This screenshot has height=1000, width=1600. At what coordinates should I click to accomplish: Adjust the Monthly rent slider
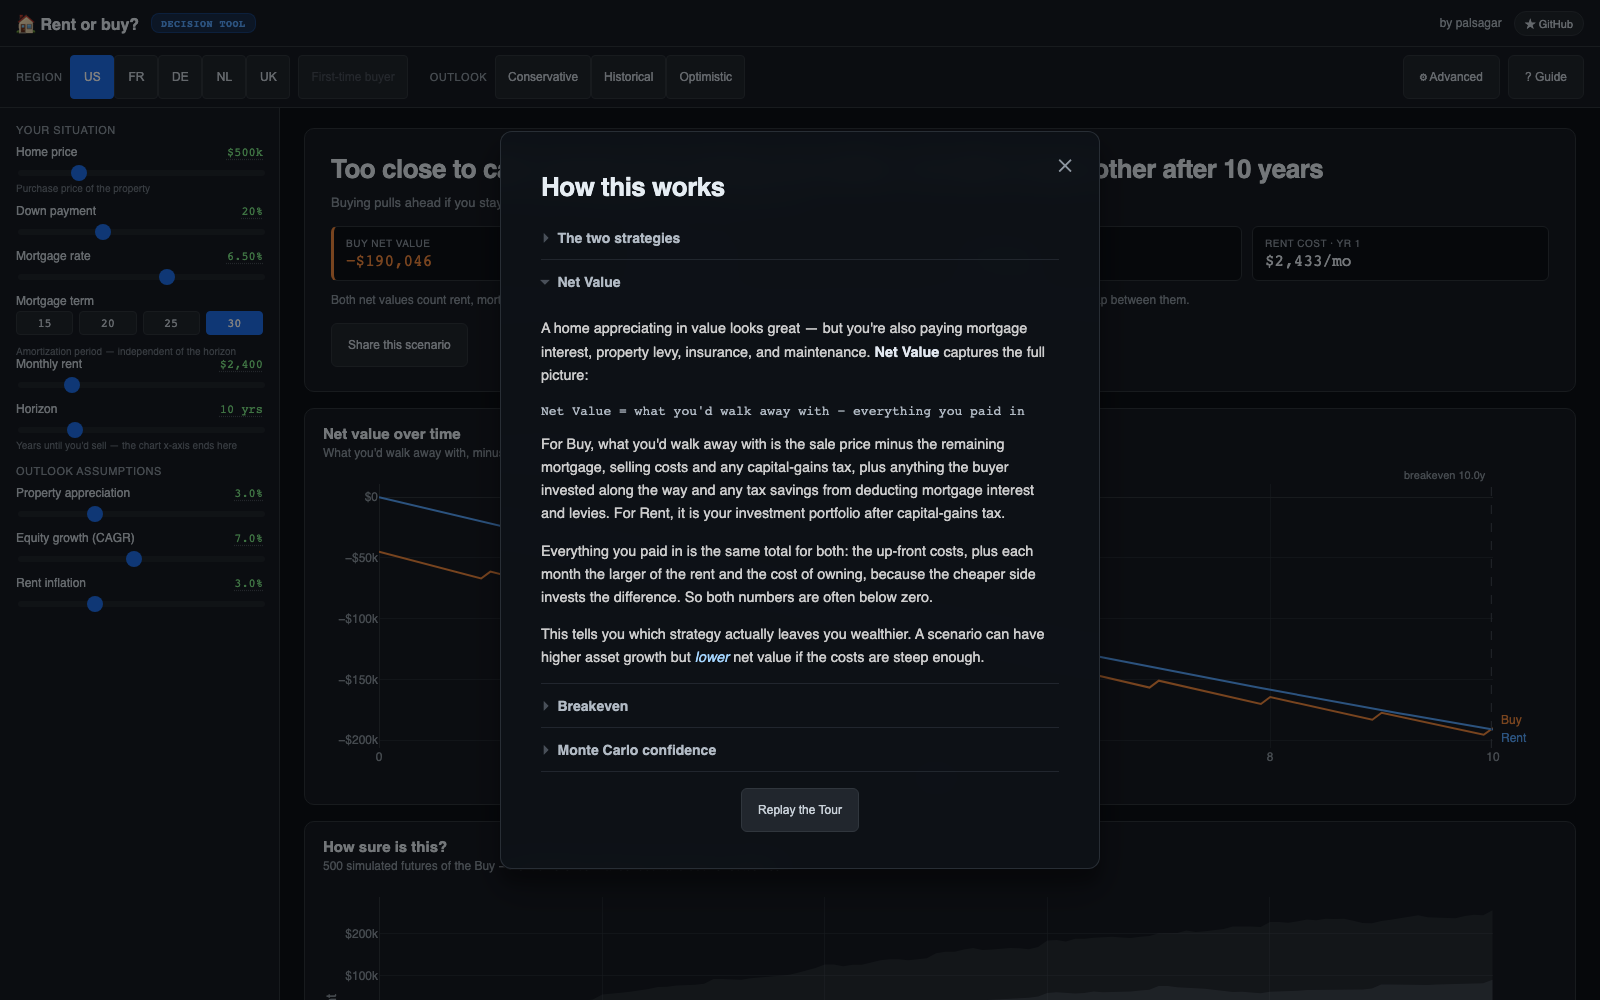point(140,385)
